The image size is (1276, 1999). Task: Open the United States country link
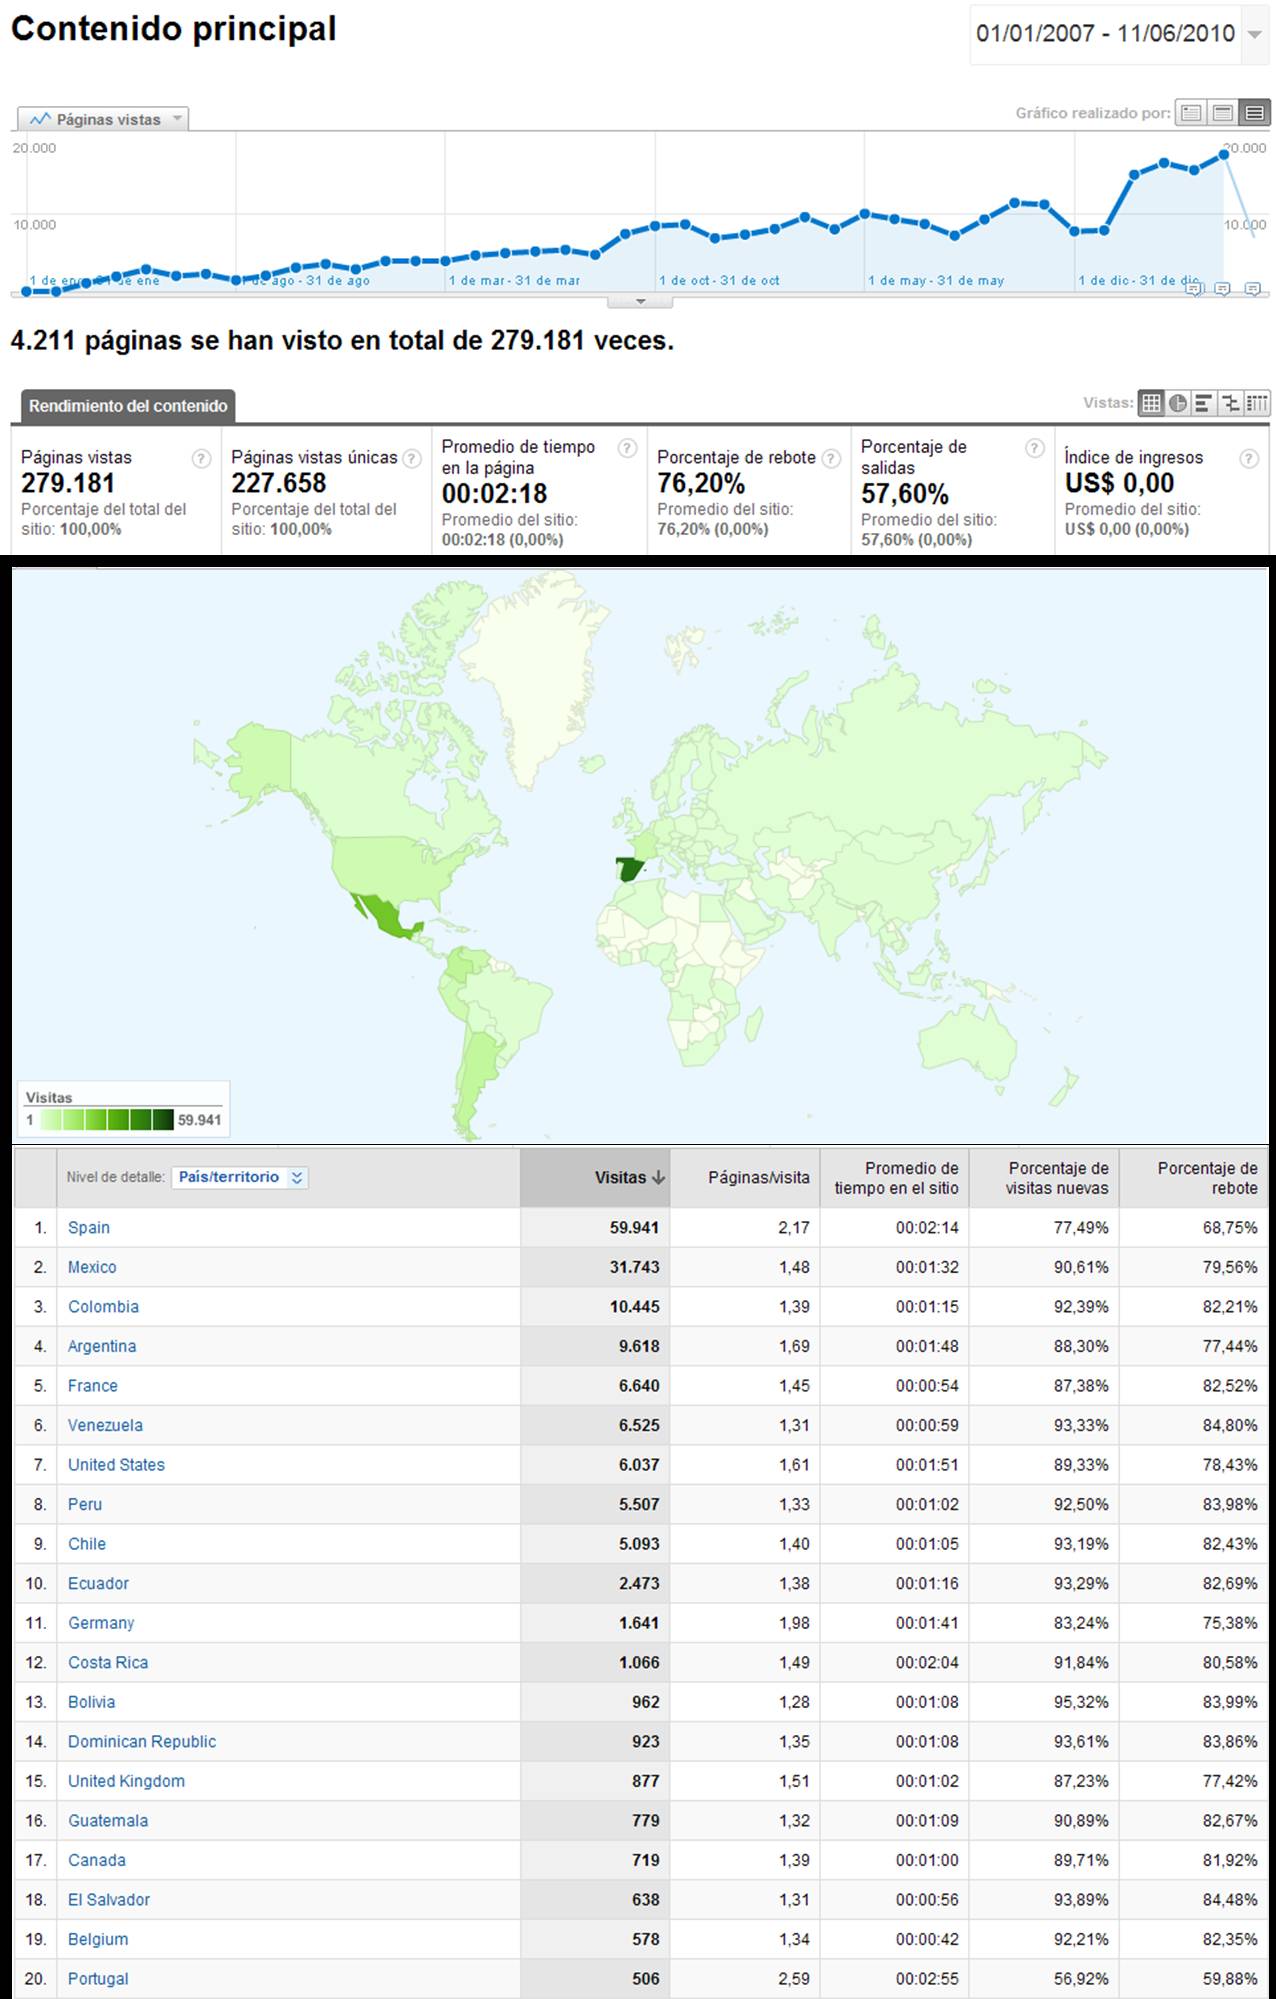pos(116,1464)
